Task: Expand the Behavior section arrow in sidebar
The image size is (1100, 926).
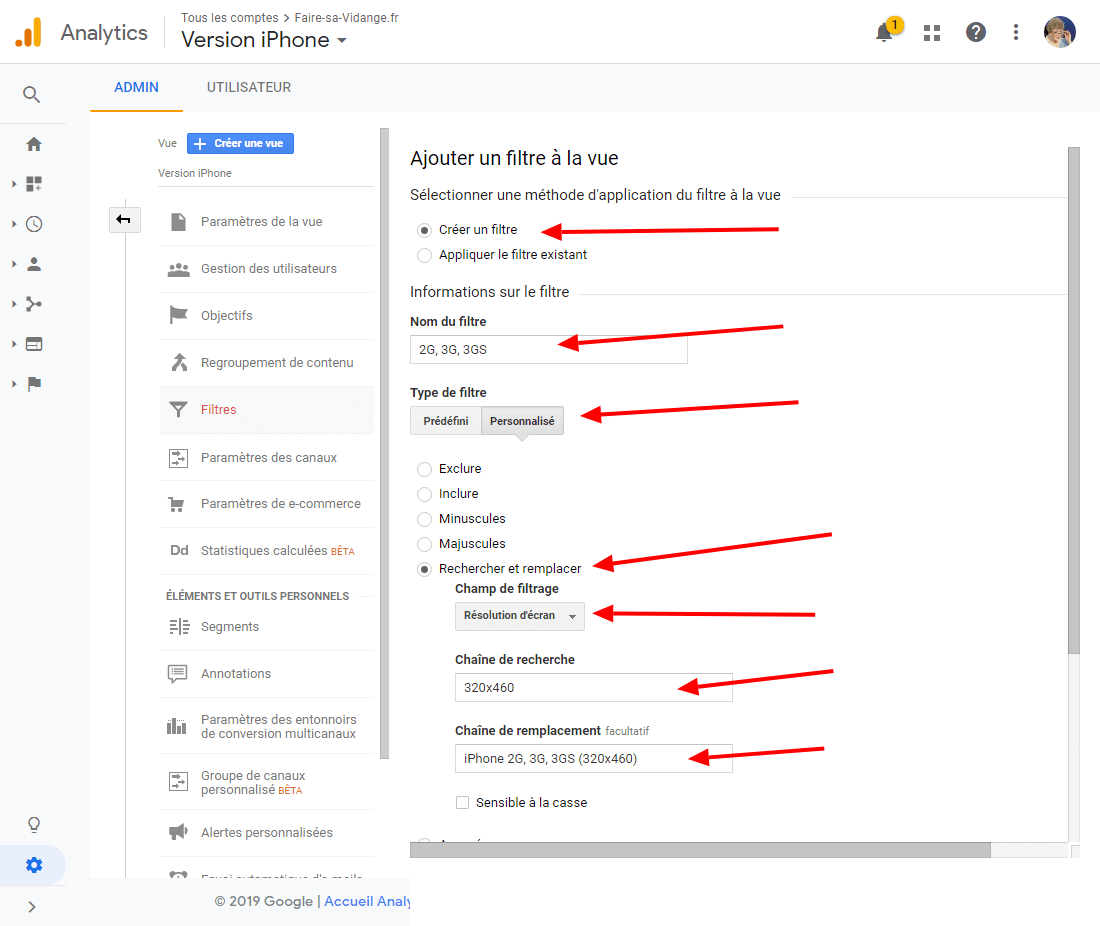Action: [14, 344]
